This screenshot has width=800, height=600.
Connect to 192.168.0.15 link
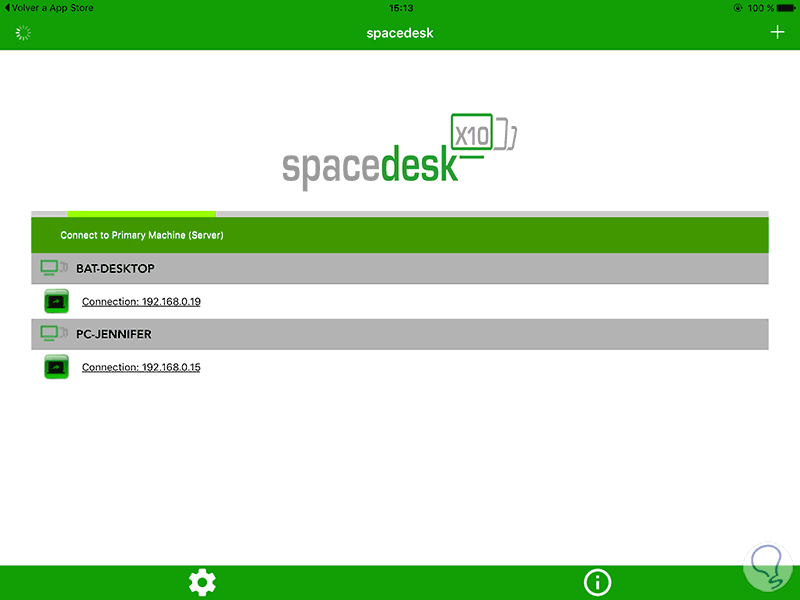click(x=141, y=367)
